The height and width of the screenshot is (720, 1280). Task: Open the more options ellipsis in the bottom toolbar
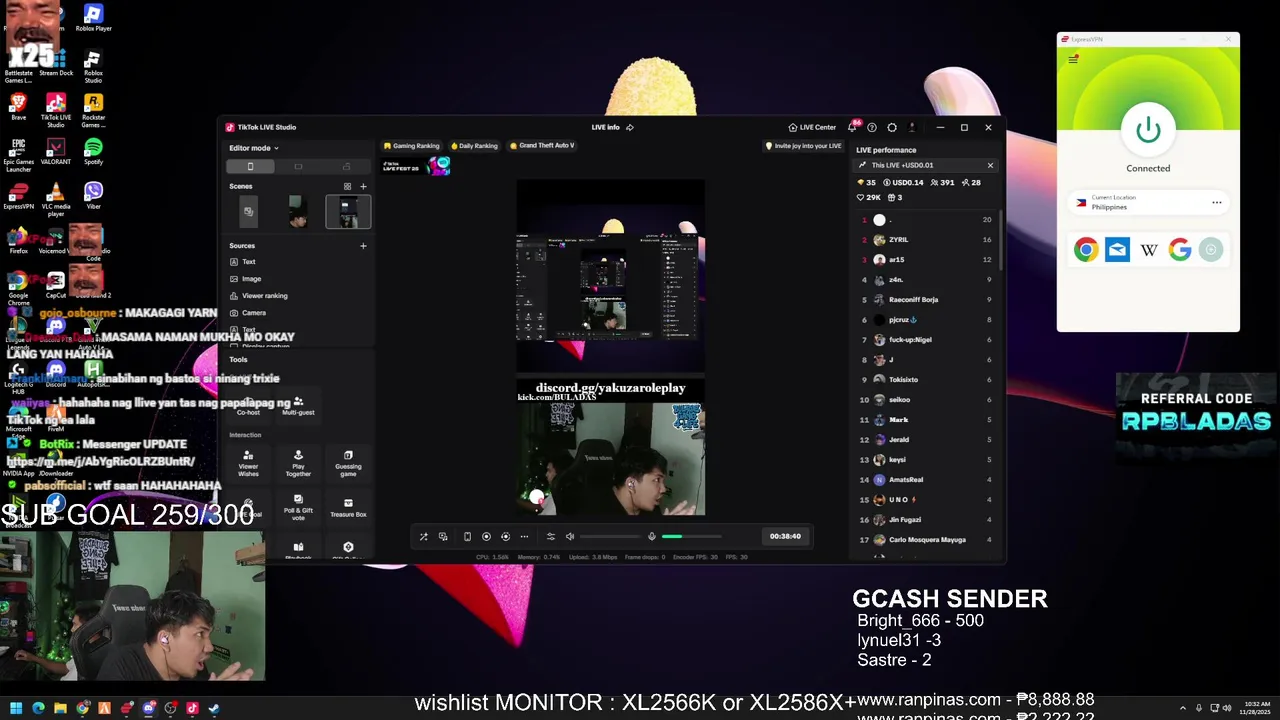tap(524, 536)
